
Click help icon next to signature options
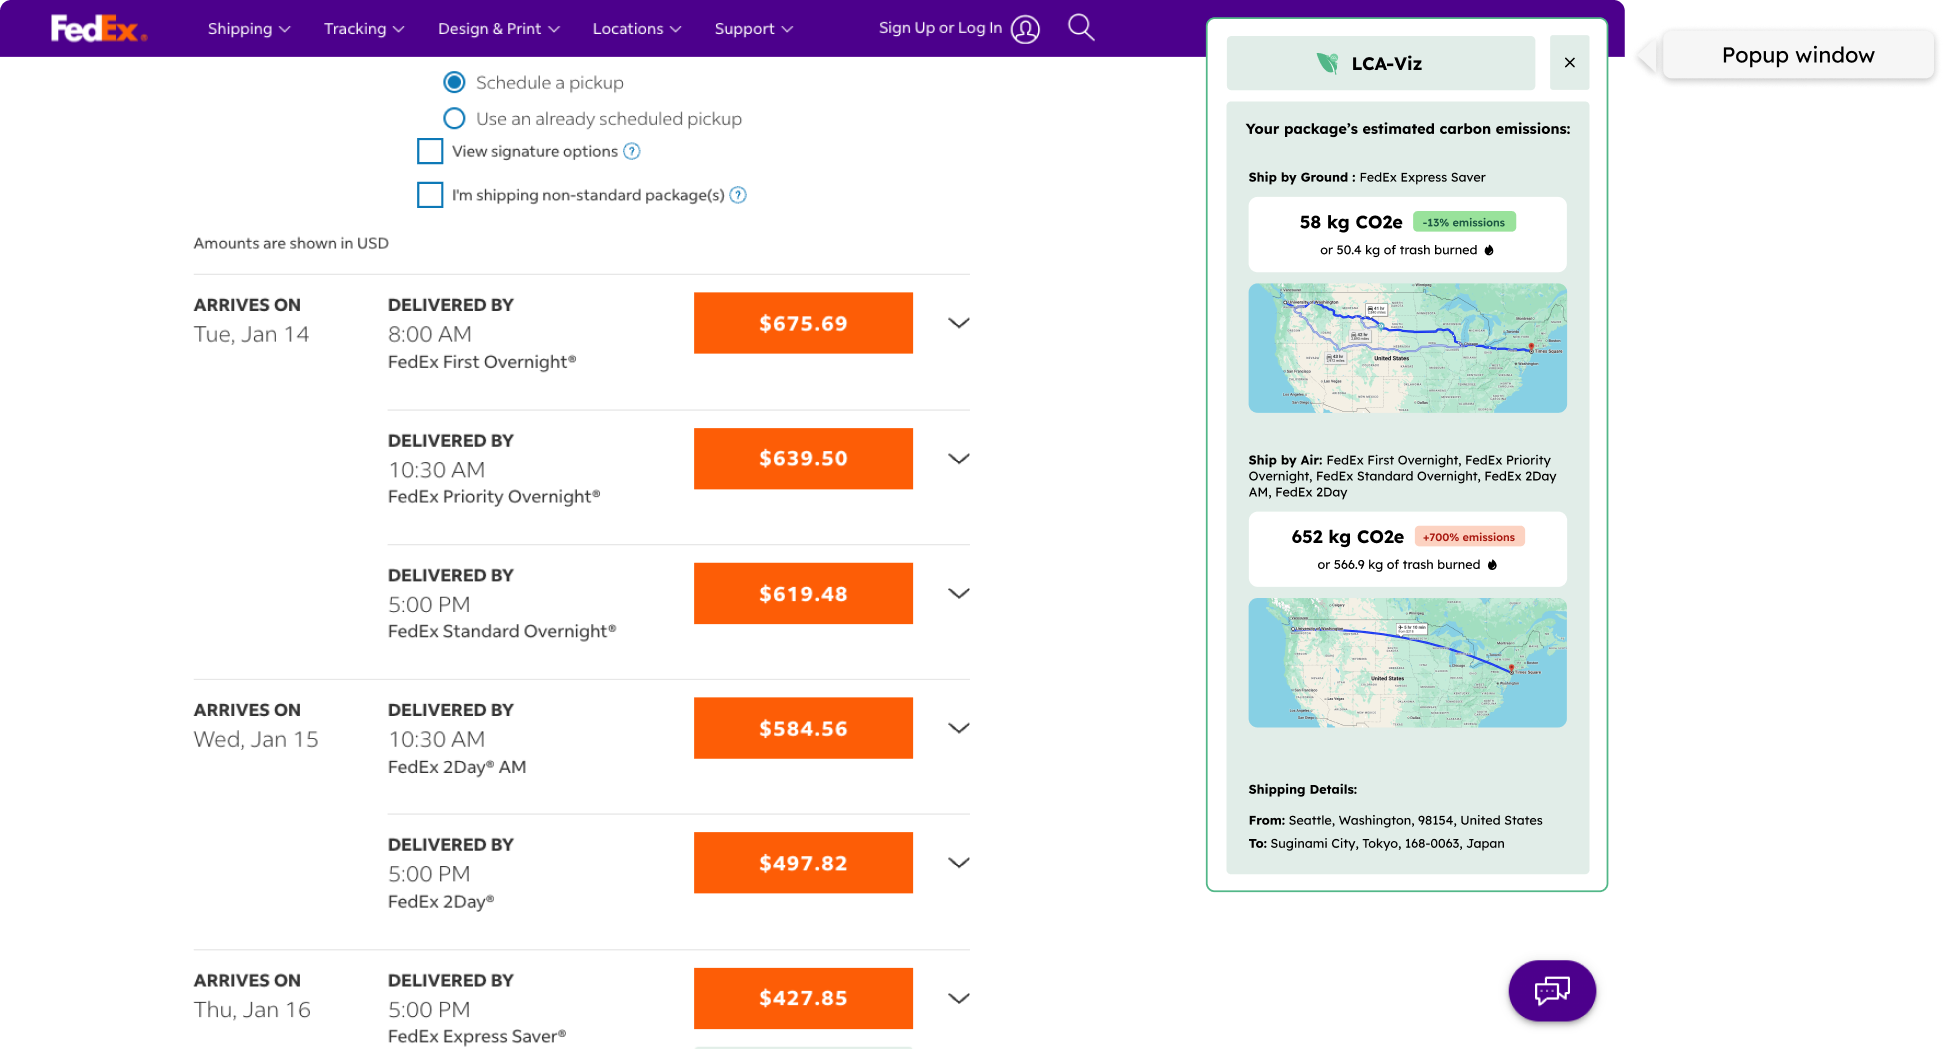(x=632, y=152)
